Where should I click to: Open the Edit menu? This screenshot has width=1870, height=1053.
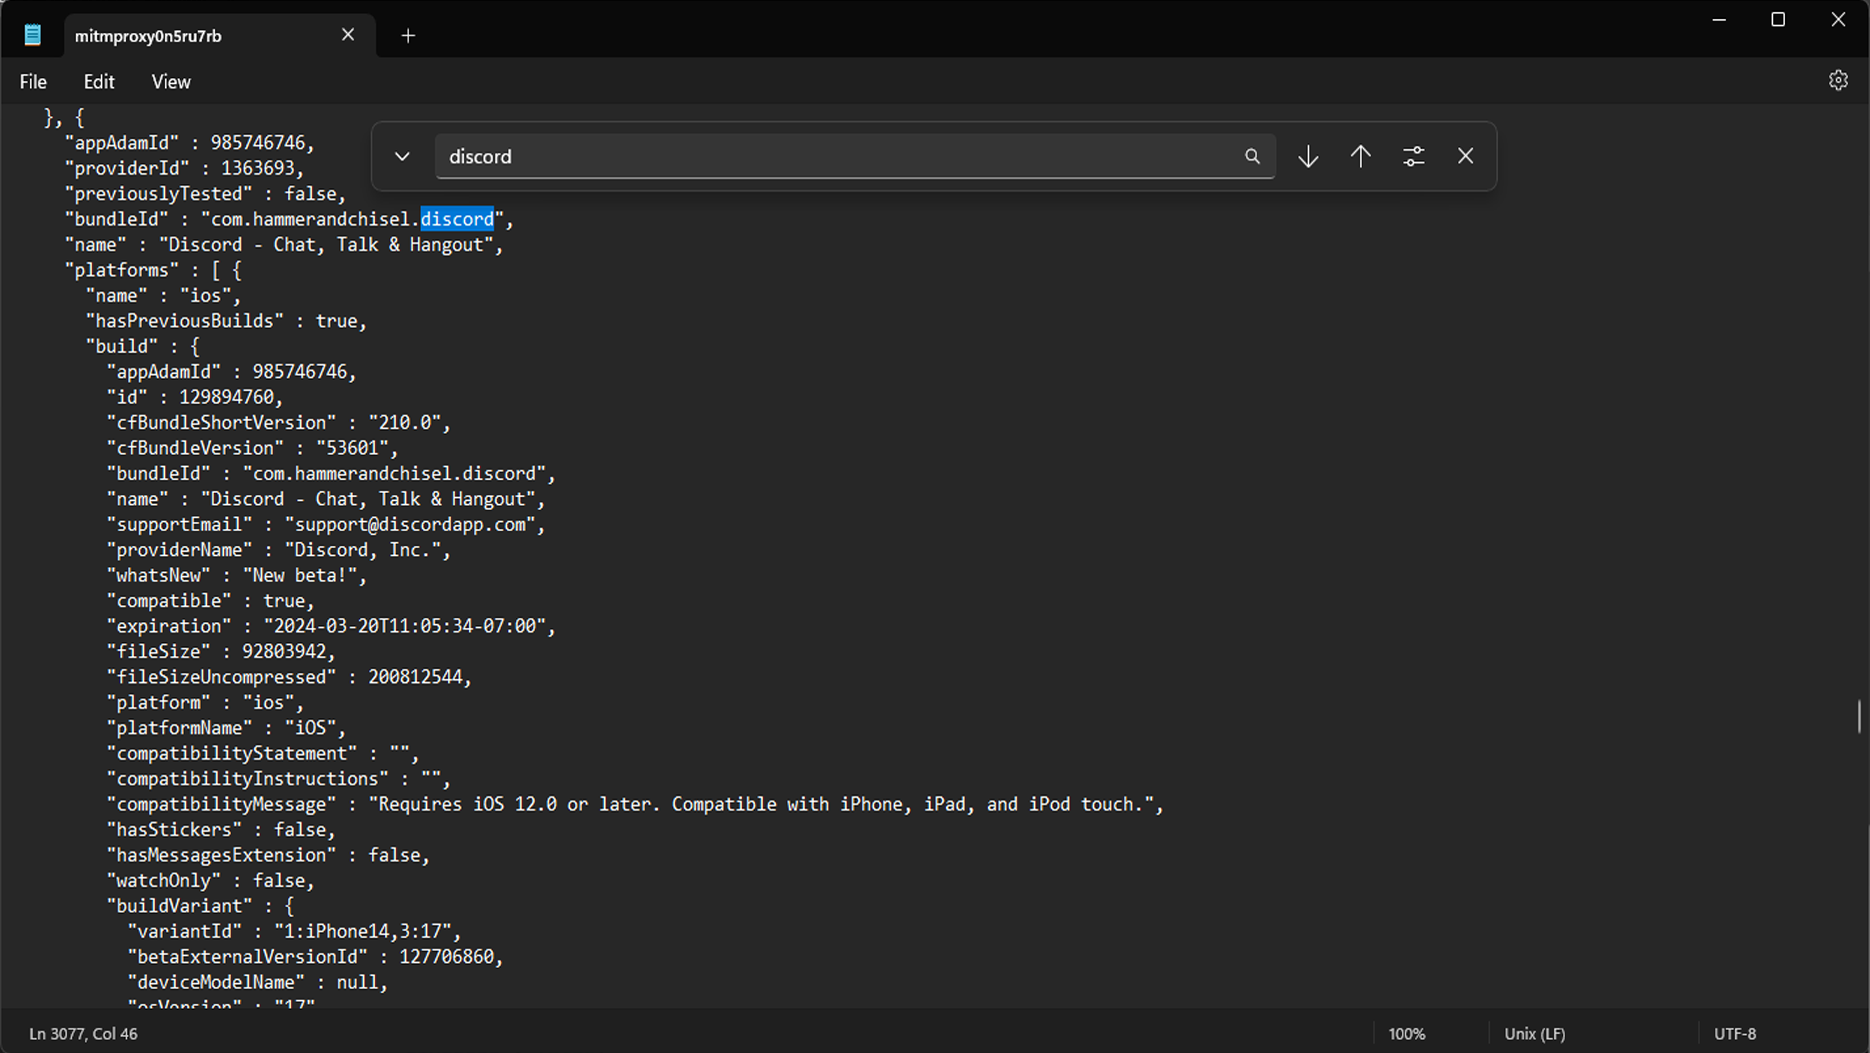tap(99, 82)
